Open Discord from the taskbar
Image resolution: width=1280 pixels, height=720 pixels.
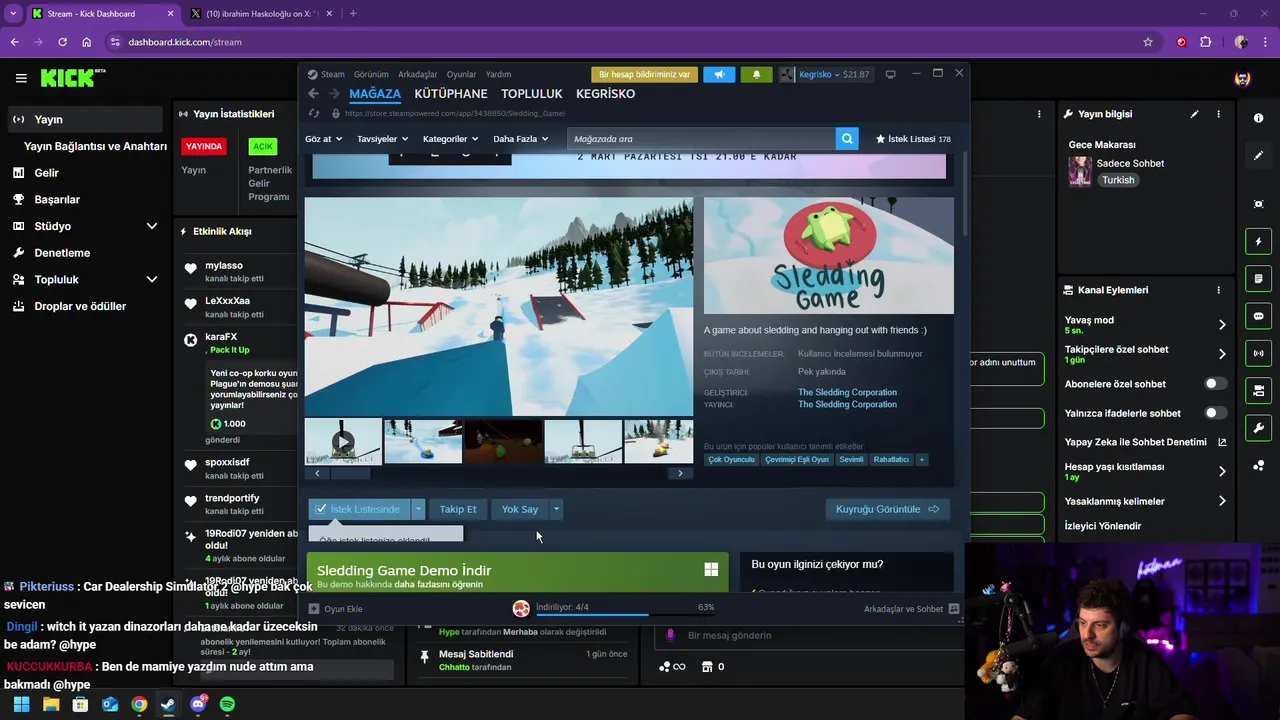(198, 704)
